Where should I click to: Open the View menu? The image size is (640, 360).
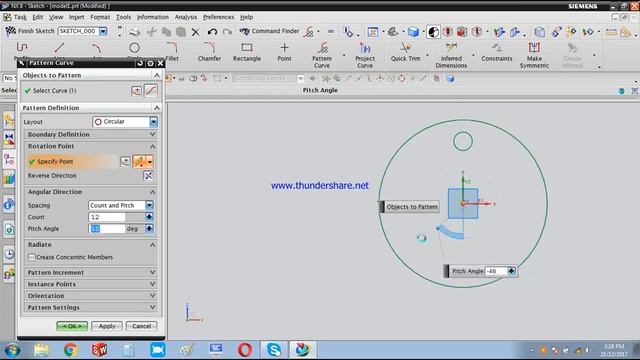coord(56,17)
